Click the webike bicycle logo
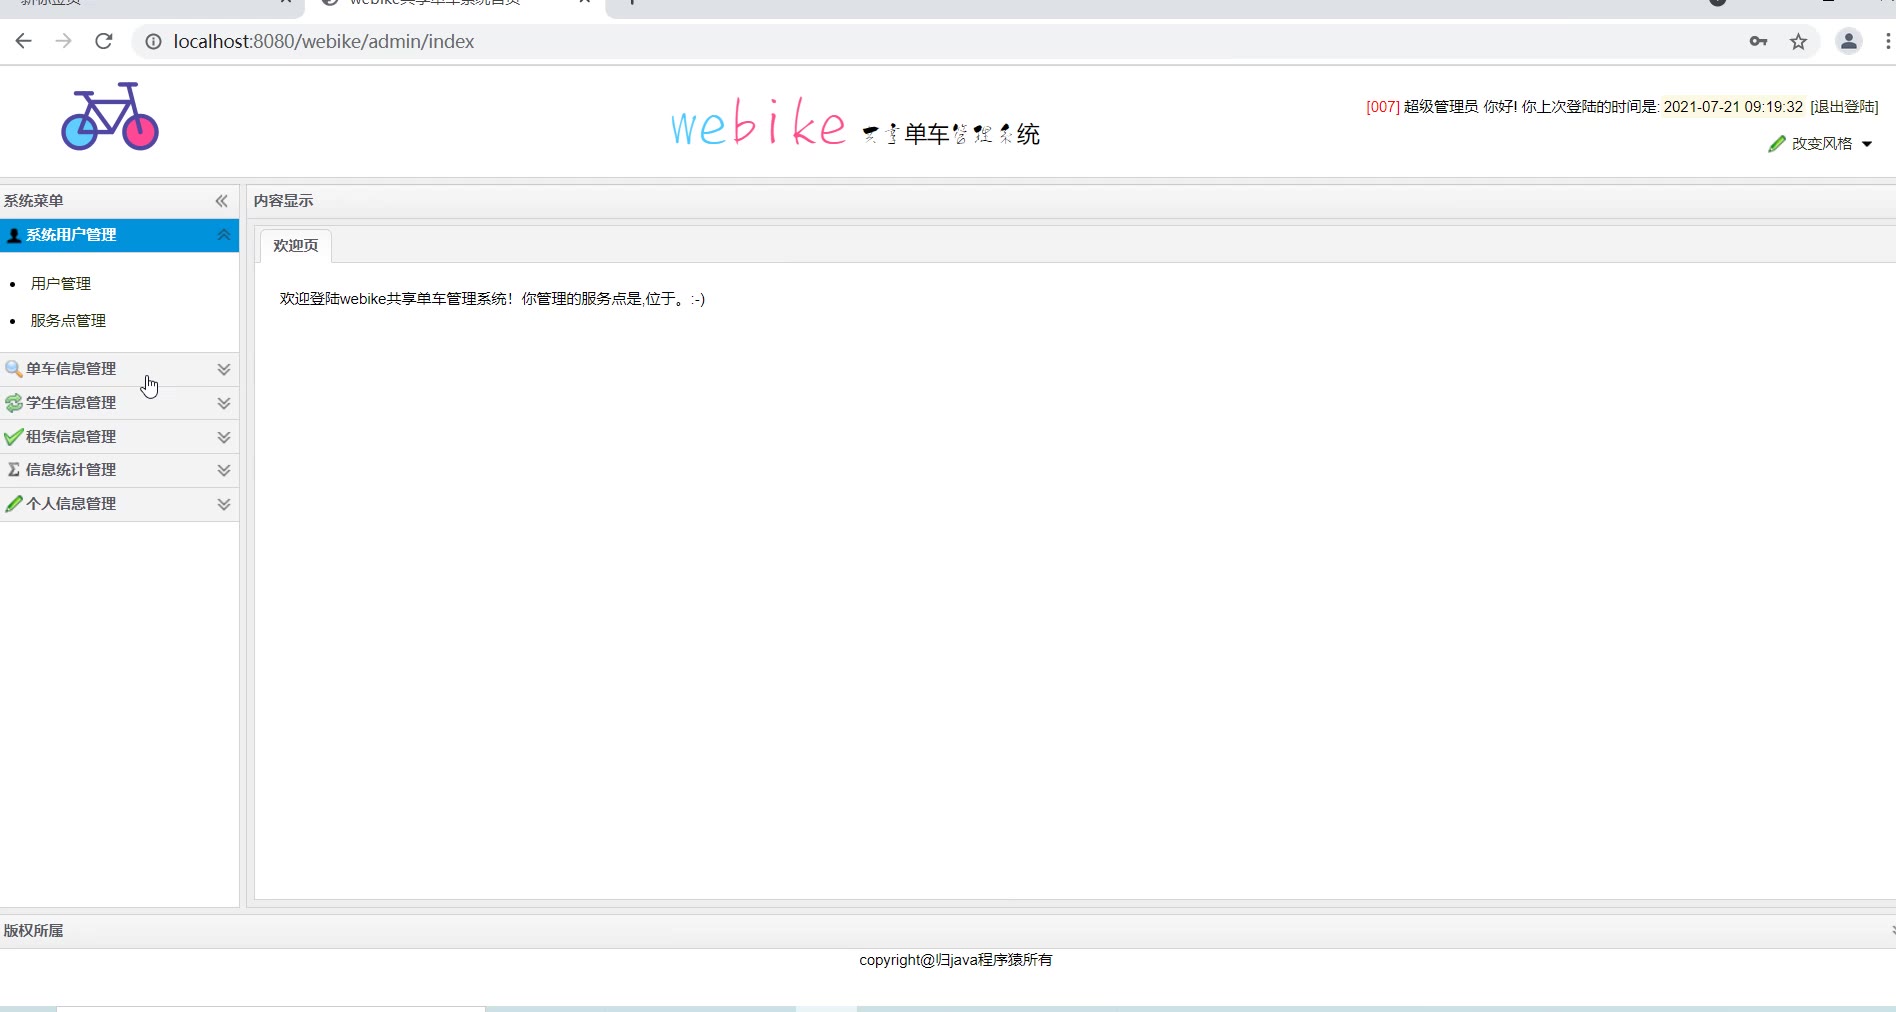The image size is (1896, 1012). point(110,117)
